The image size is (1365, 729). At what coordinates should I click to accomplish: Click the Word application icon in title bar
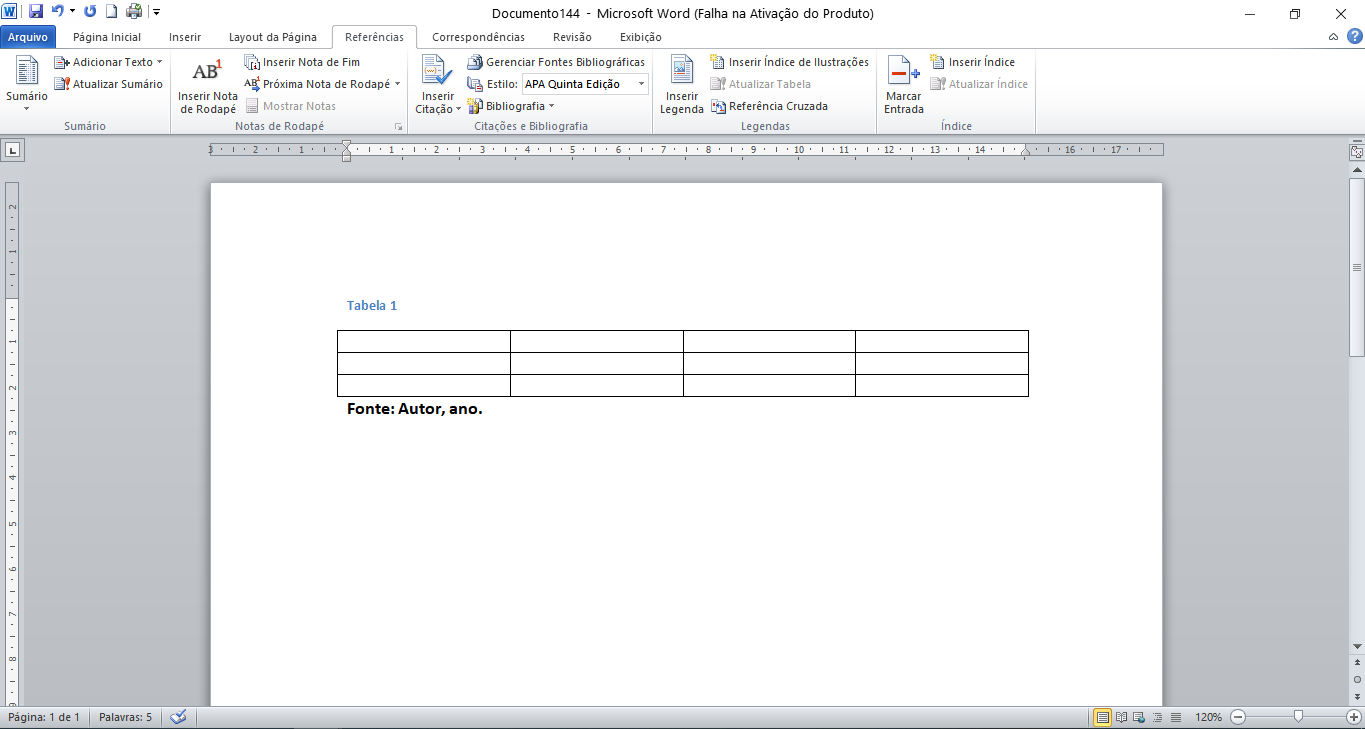(x=11, y=12)
